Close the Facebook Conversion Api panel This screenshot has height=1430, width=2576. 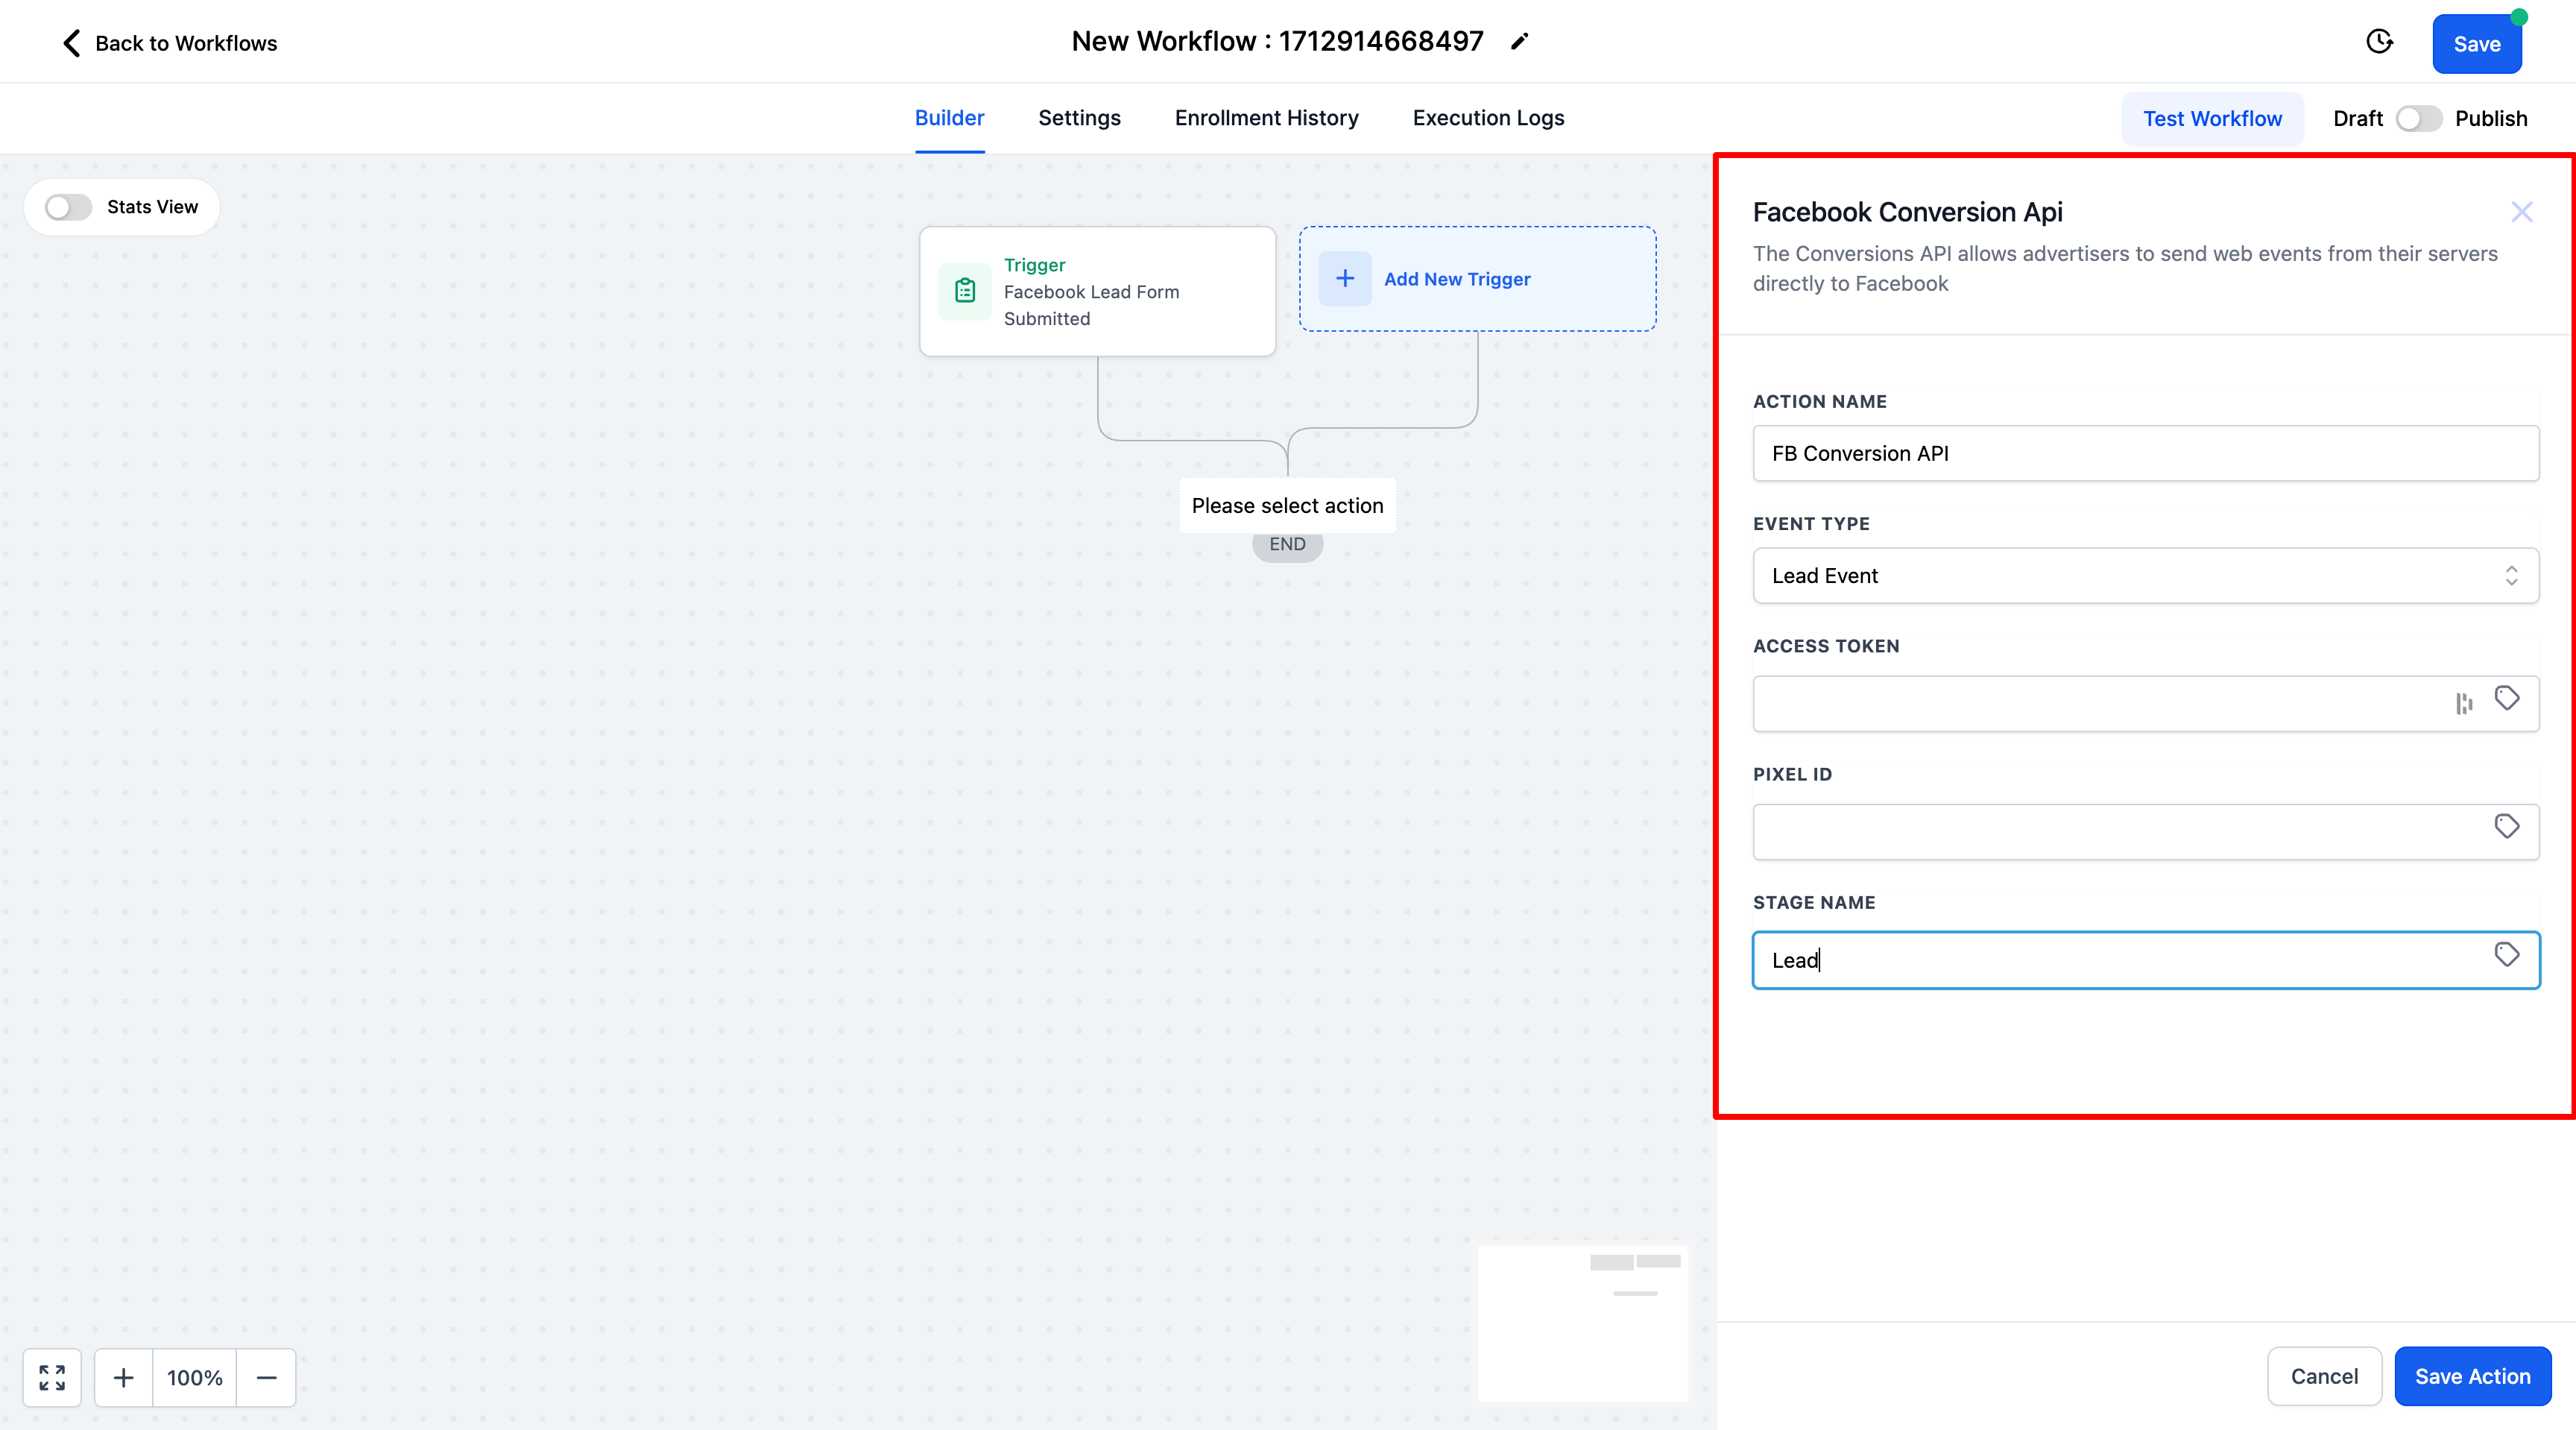click(x=2521, y=212)
